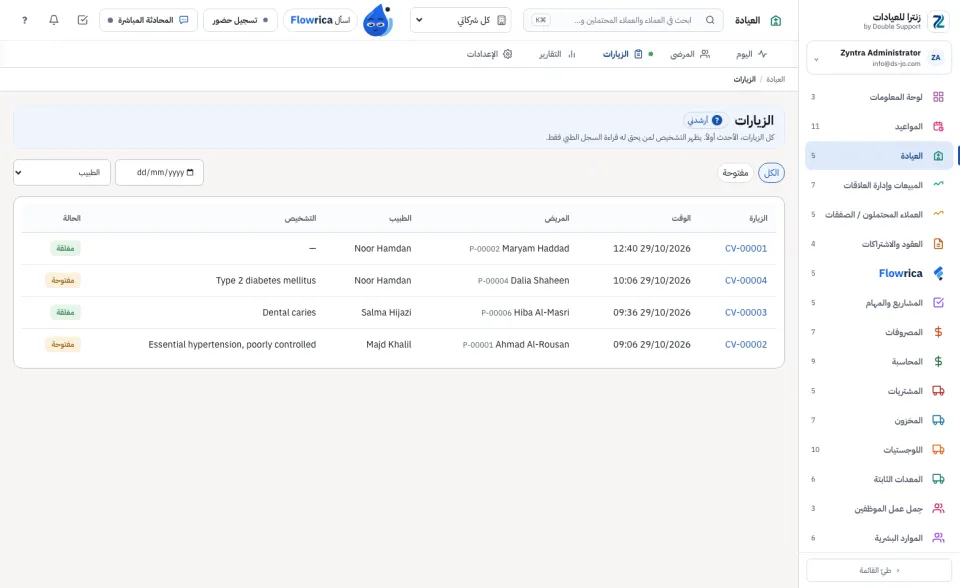Click patient name Maryam Haddad
Image resolution: width=960 pixels, height=588 pixels.
[536, 248]
